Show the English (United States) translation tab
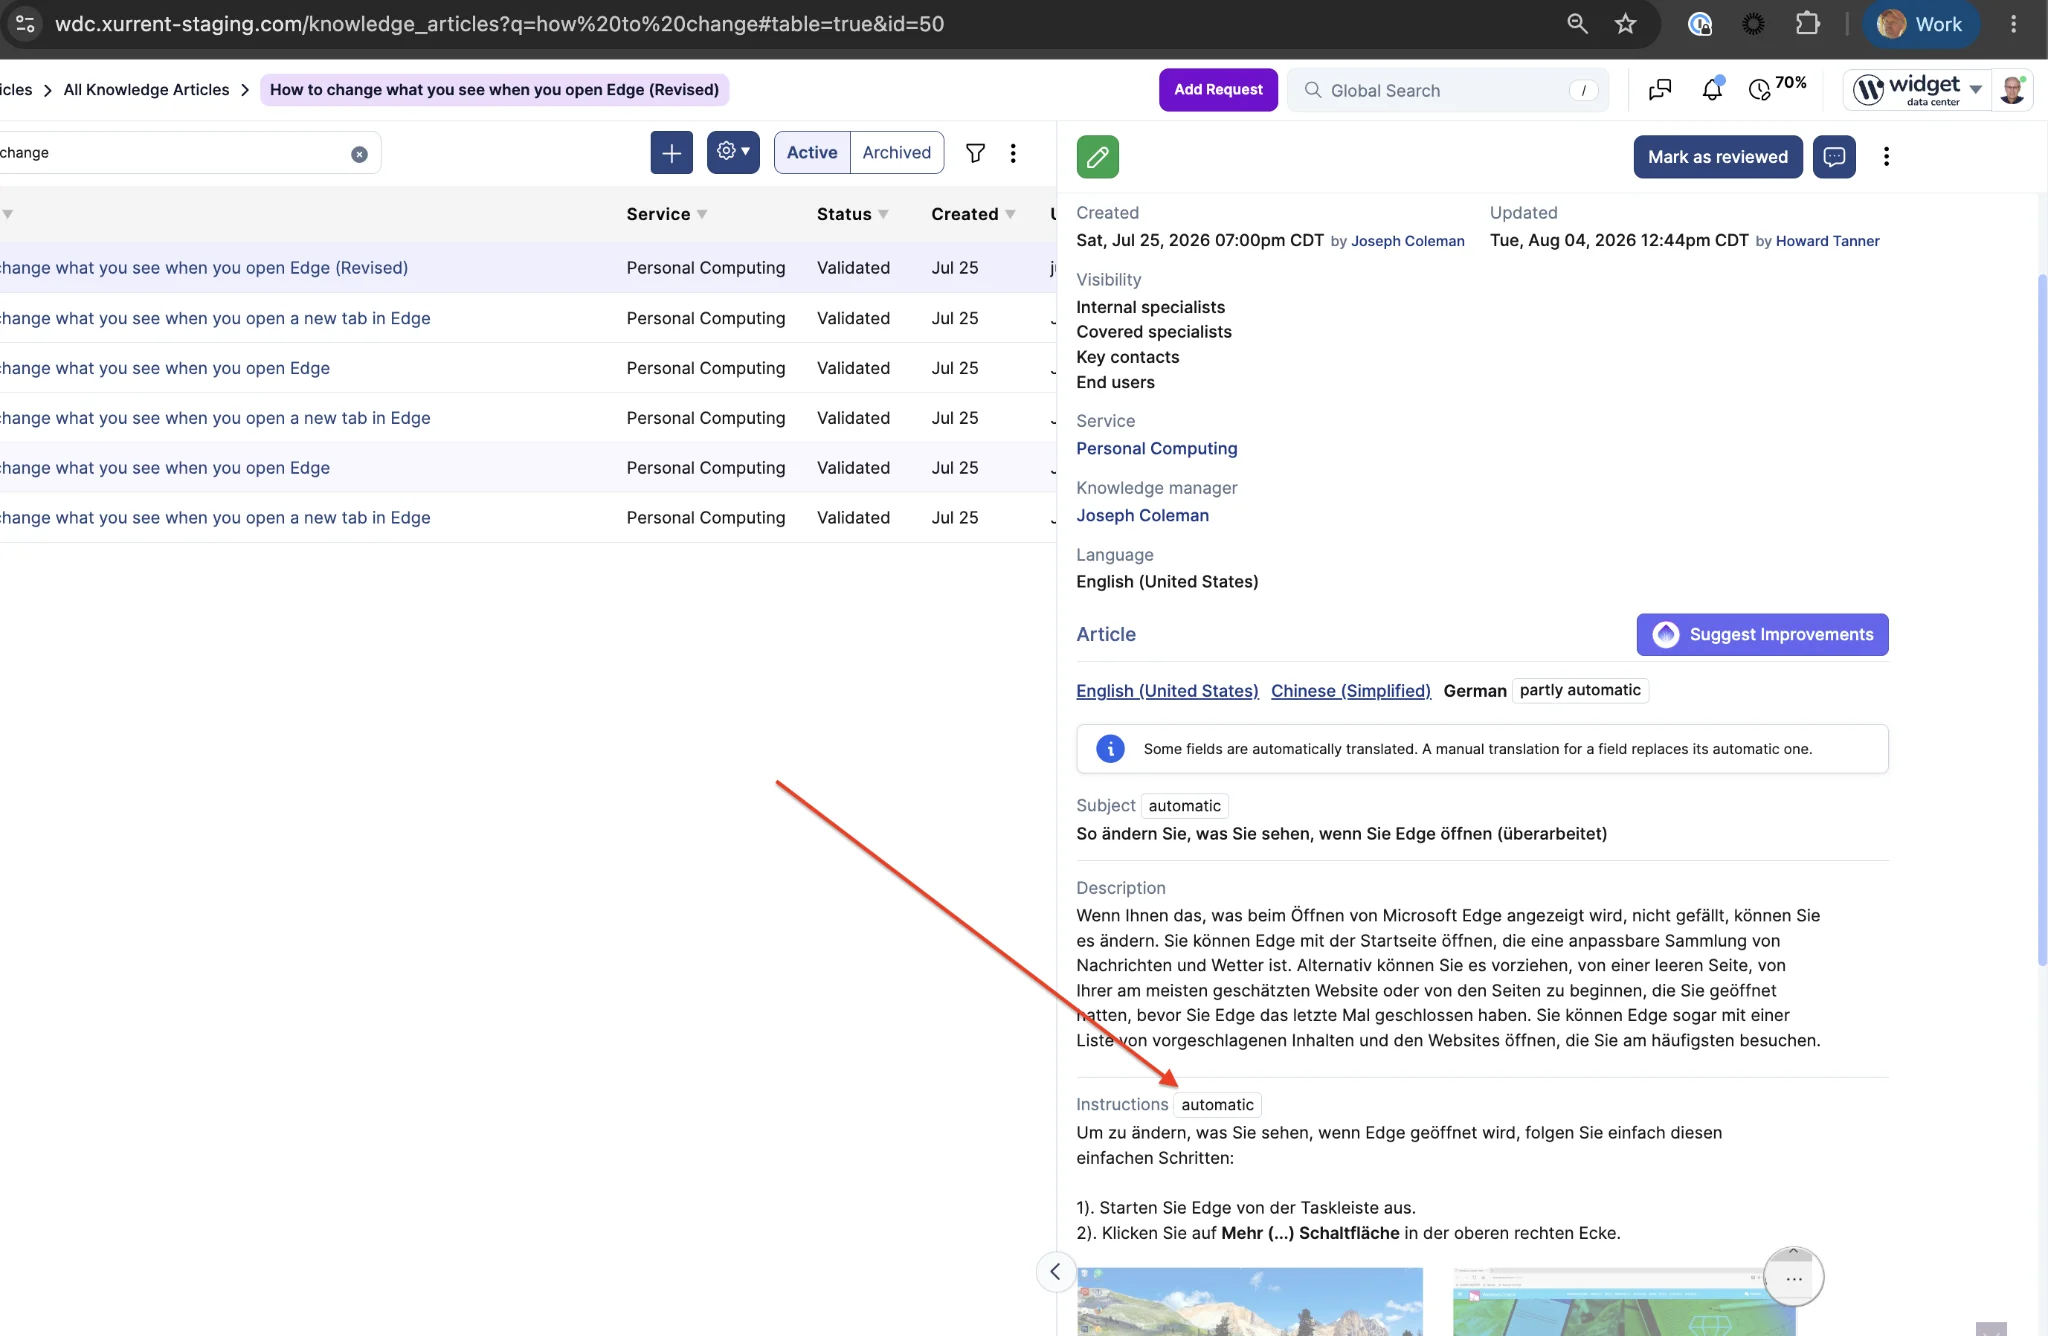Screen dimensions: 2048x1336 click(x=1167, y=691)
